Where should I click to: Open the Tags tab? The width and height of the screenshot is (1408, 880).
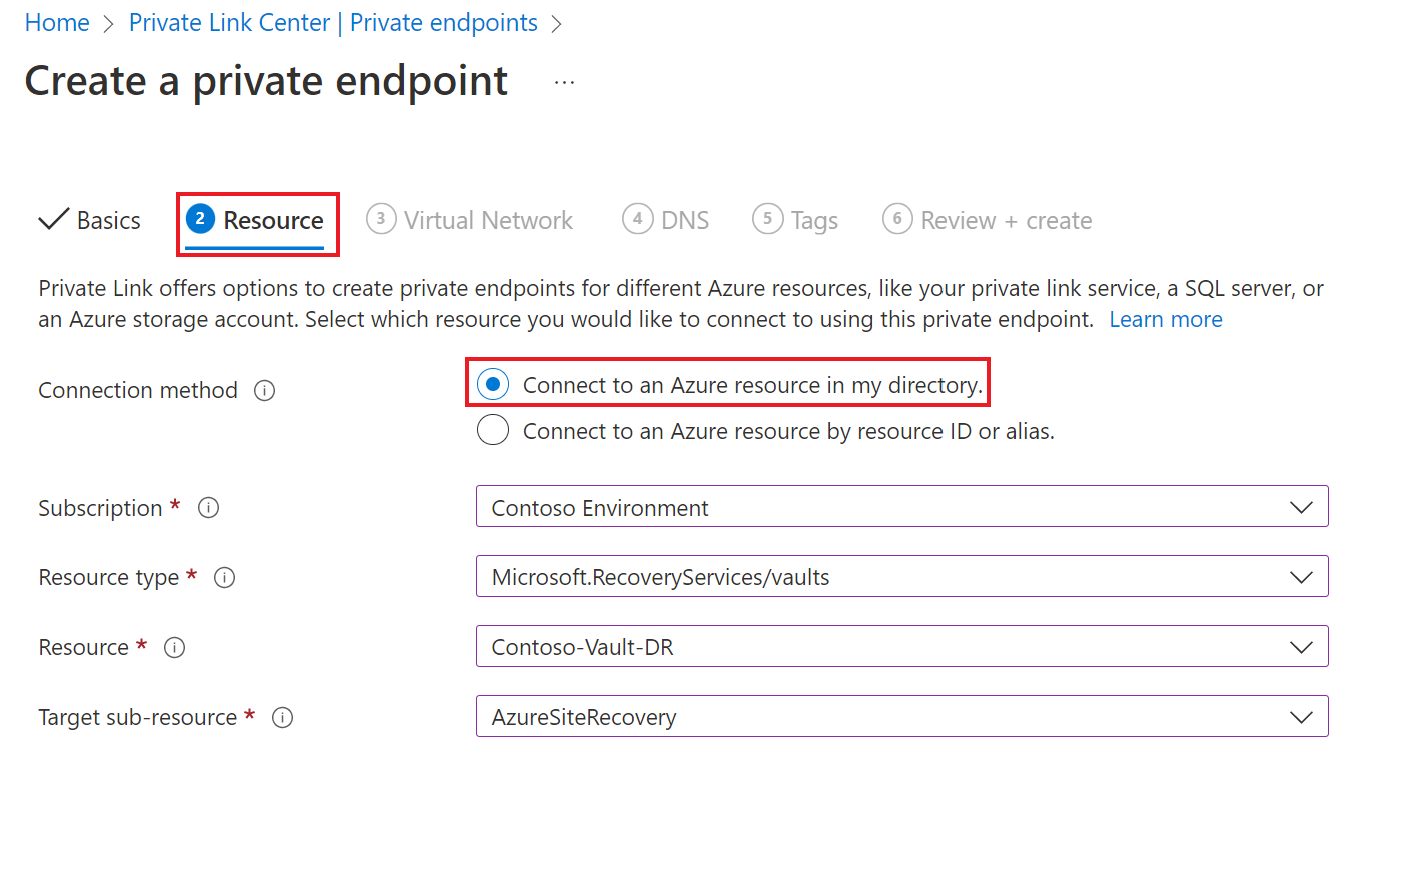[813, 220]
